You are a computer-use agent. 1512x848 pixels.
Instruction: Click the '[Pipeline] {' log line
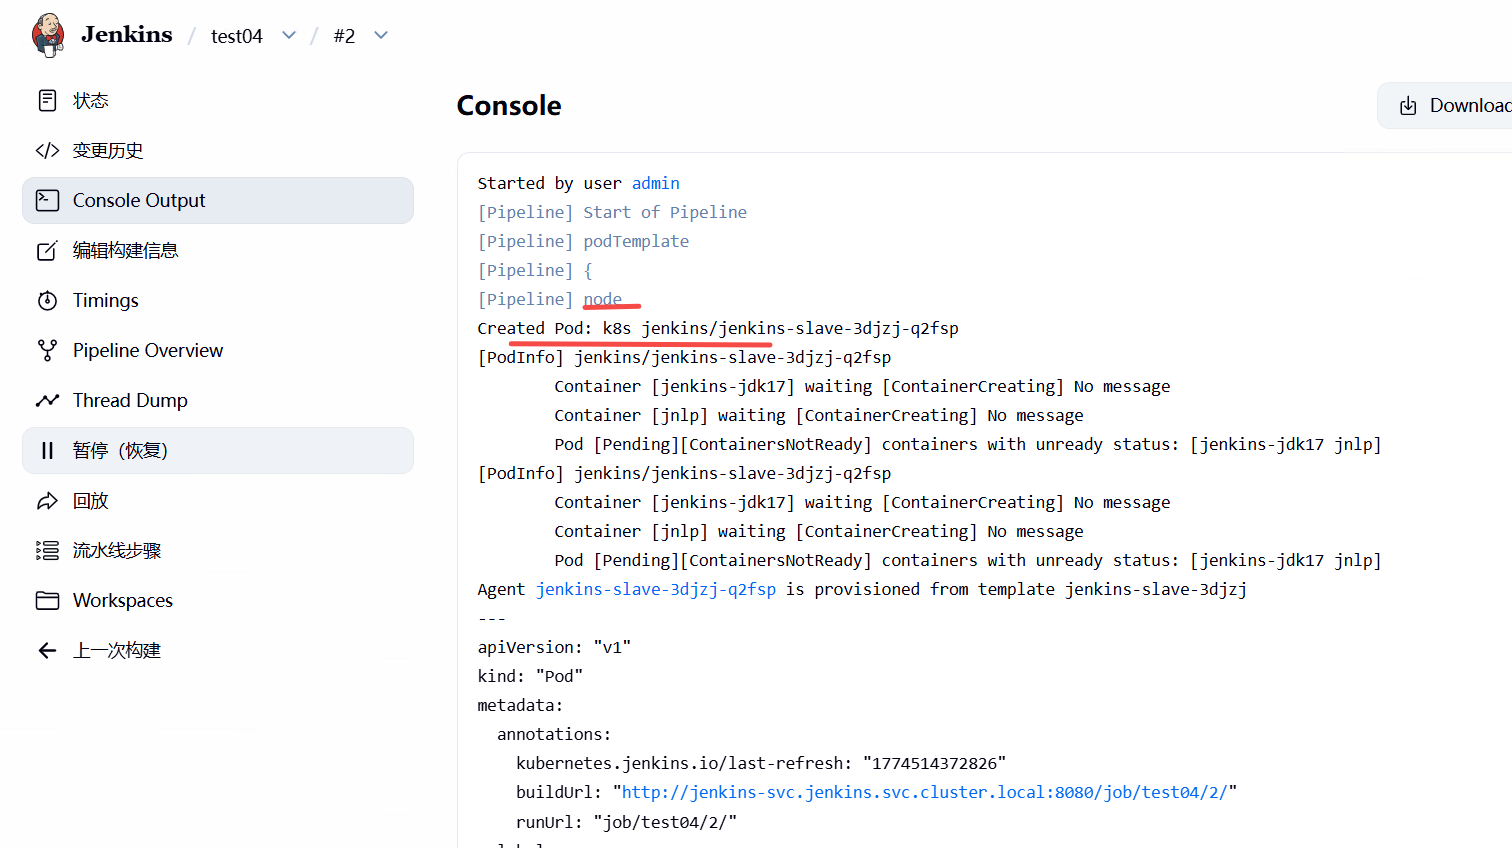coord(535,270)
